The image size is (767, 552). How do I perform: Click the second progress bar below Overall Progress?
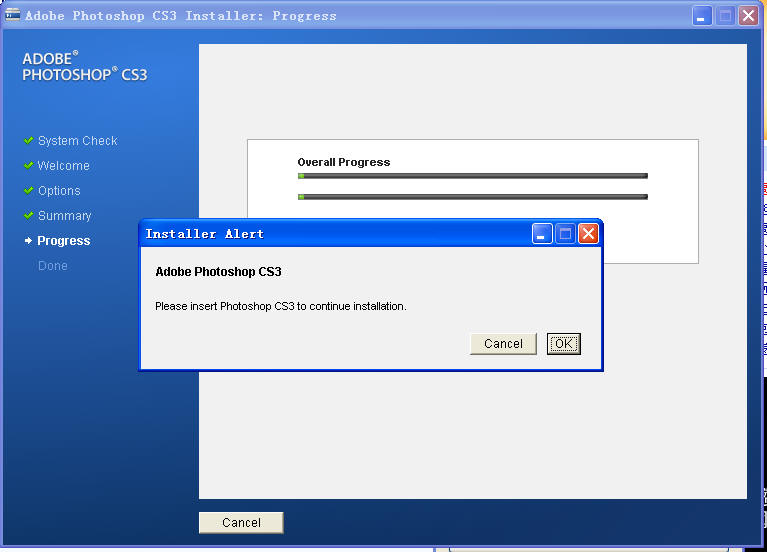pyautogui.click(x=473, y=197)
